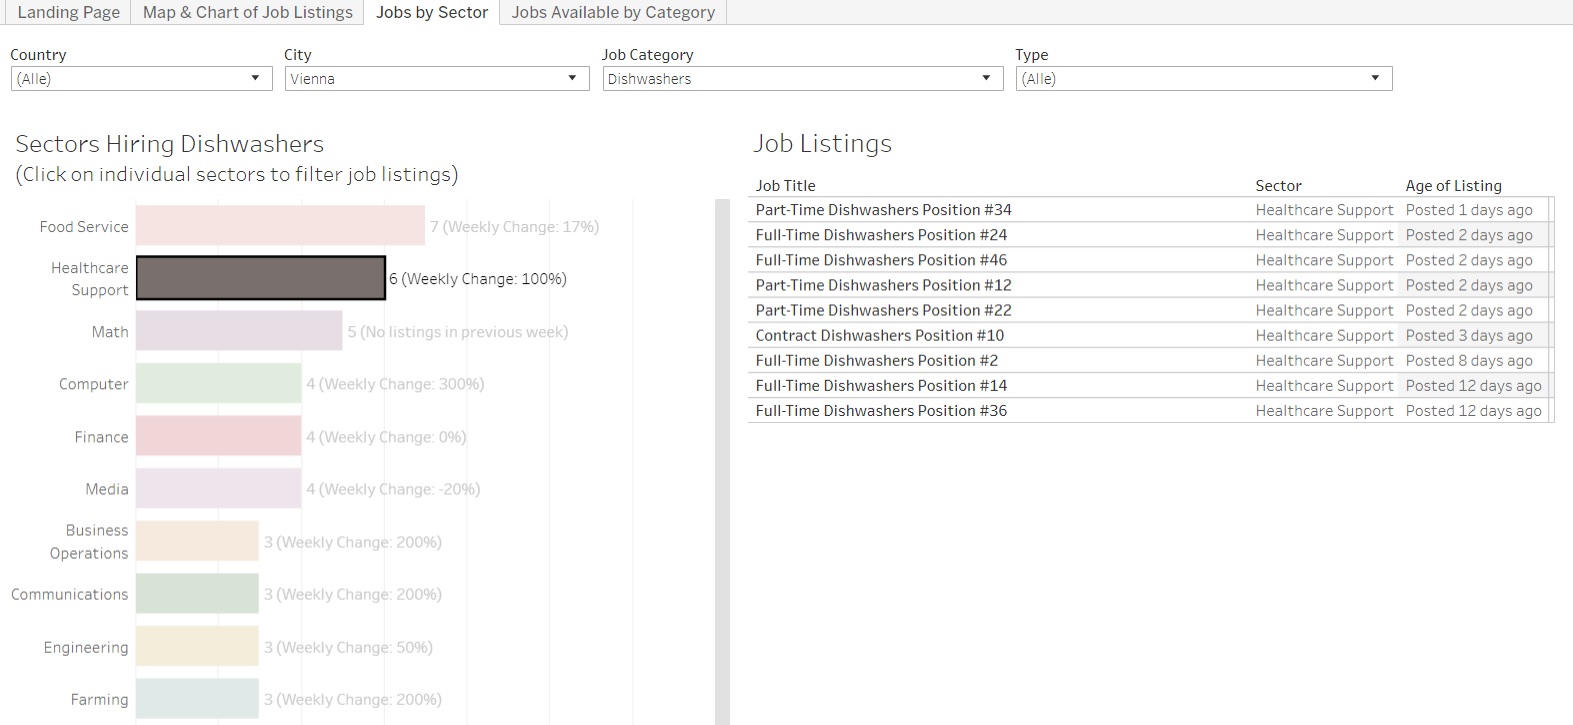The height and width of the screenshot is (725, 1573).
Task: Expand the Country filter dropdown
Action: point(141,79)
